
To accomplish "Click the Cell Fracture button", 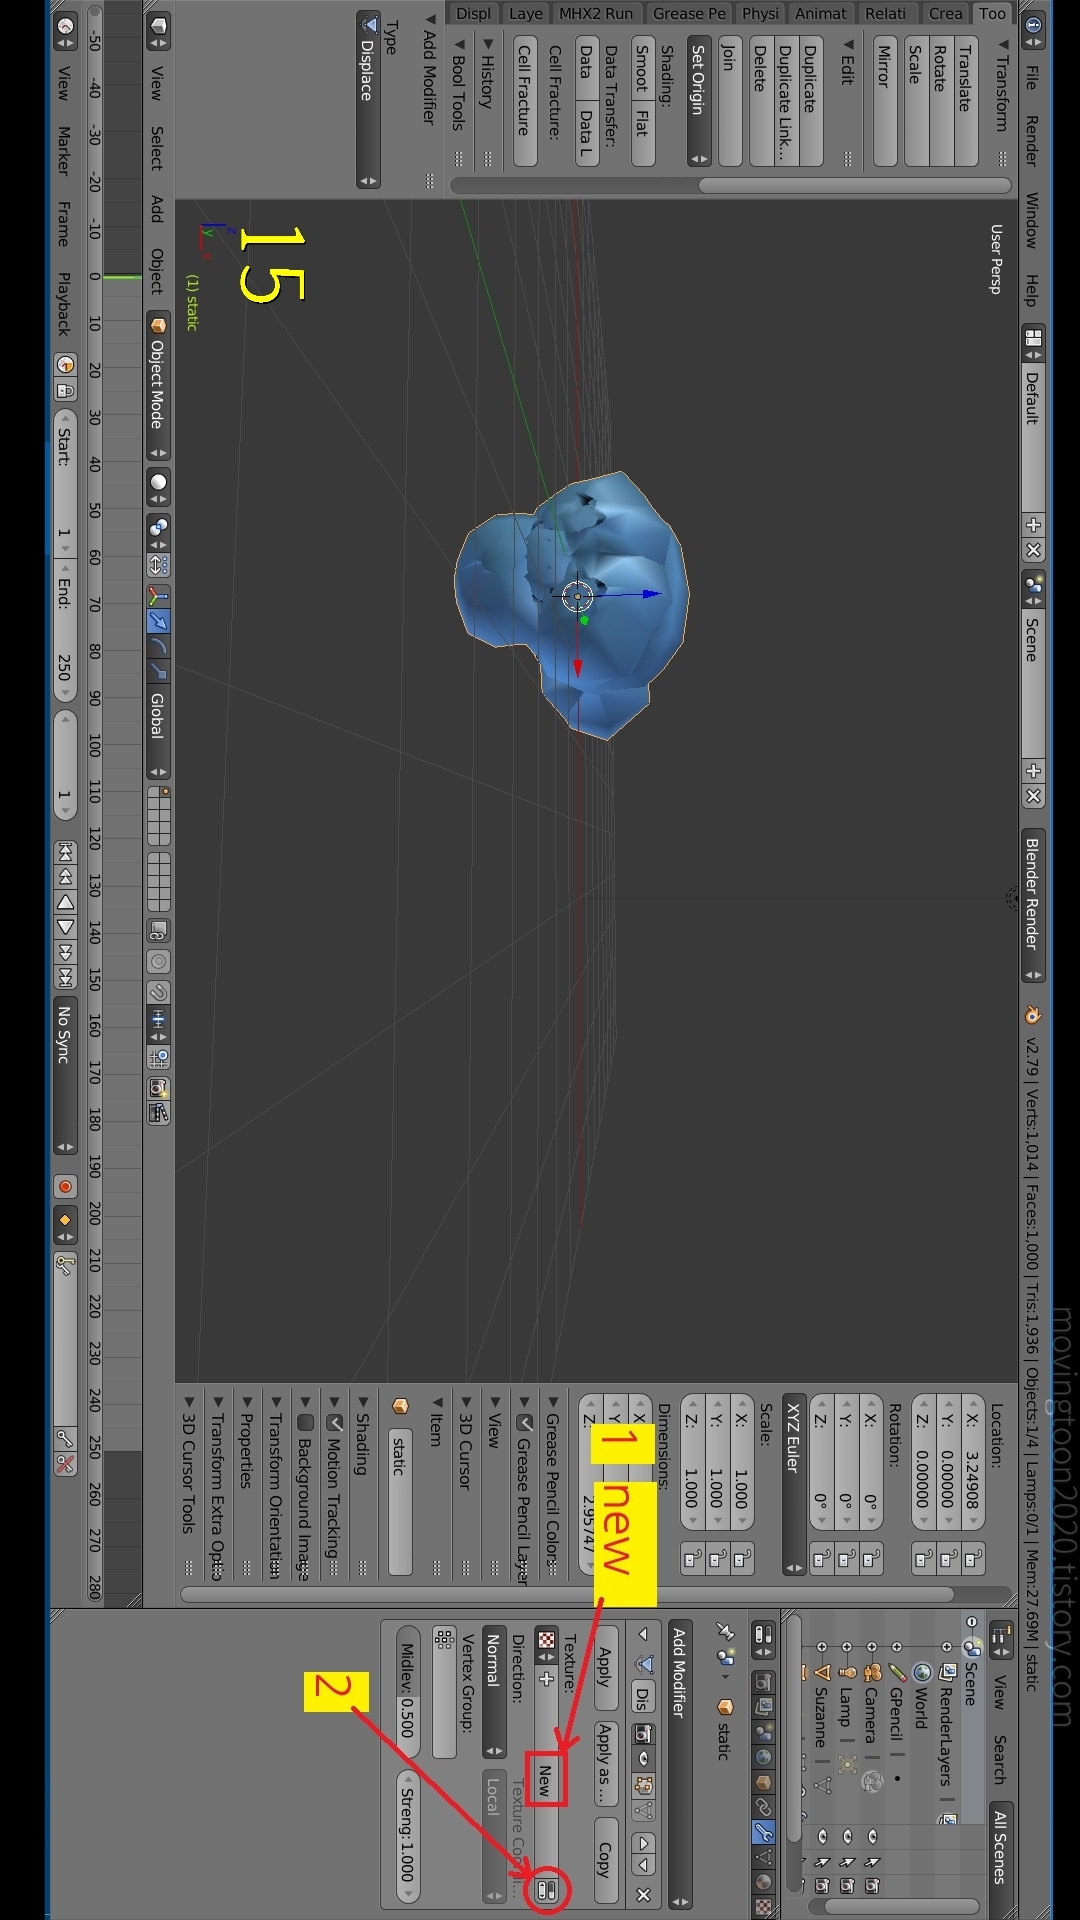I will (525, 103).
